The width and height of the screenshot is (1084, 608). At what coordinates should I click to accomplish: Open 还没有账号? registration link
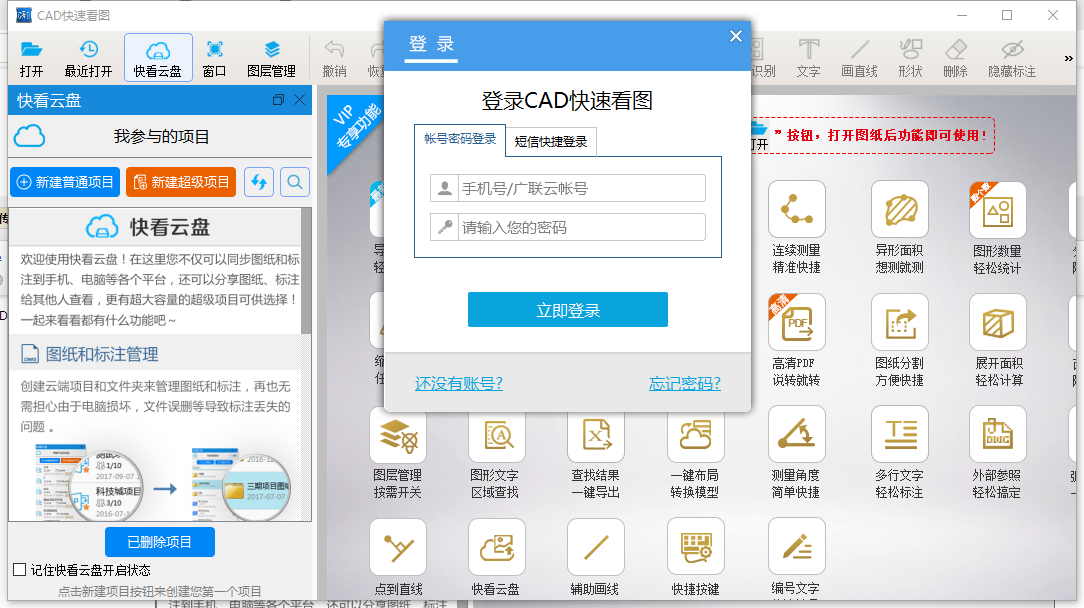[459, 383]
